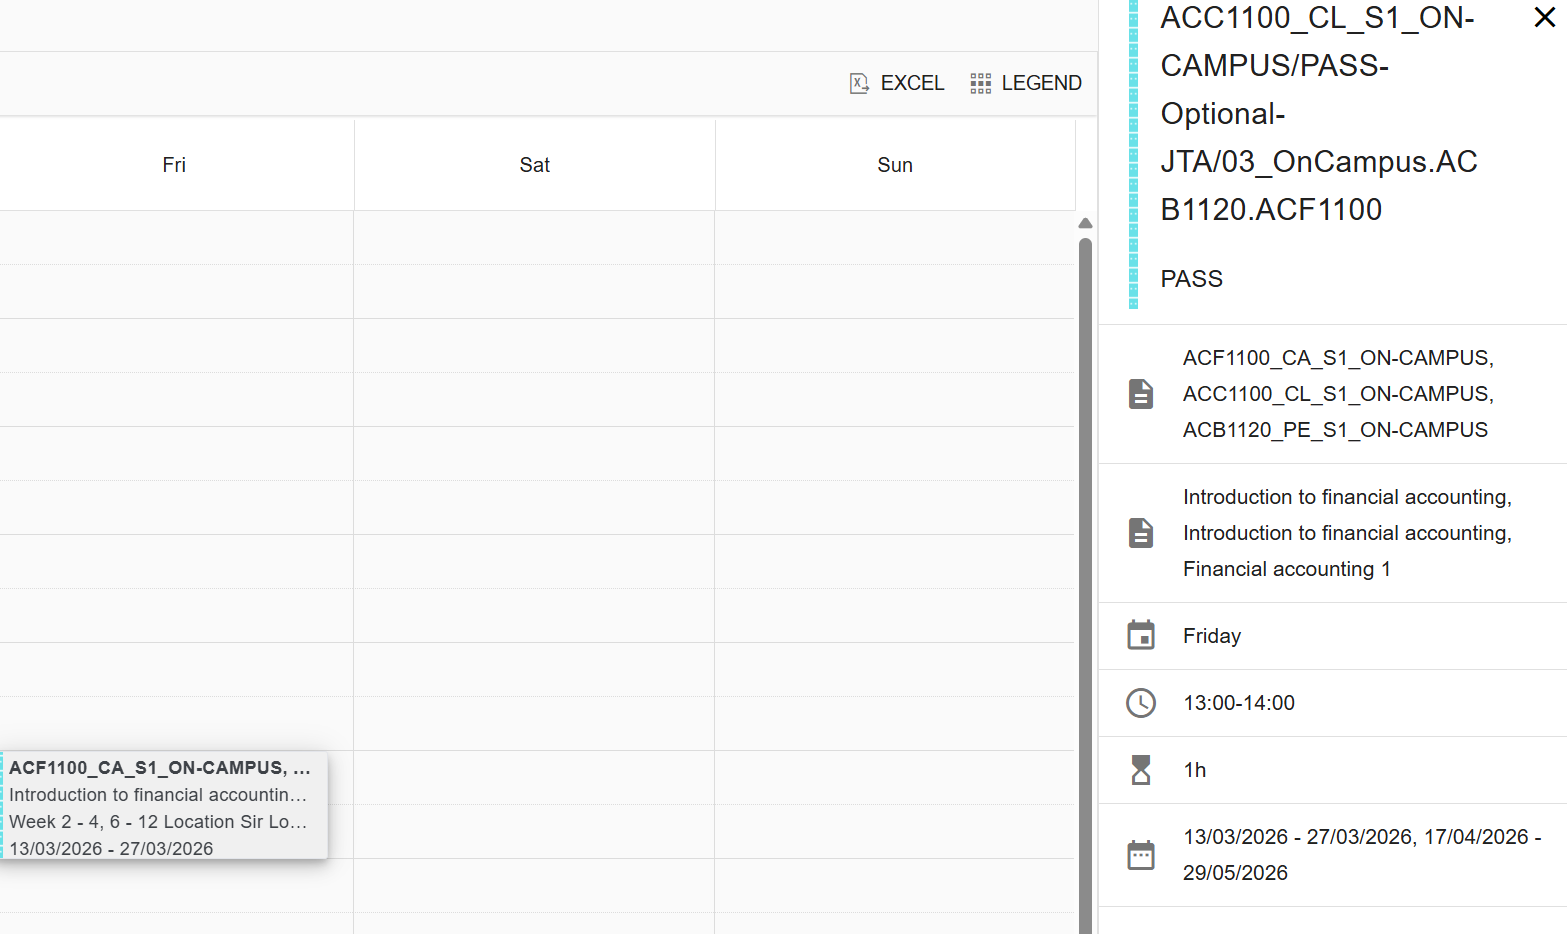Screen dimensions: 1567x934
Task: Close the event details panel
Action: click(x=1544, y=17)
